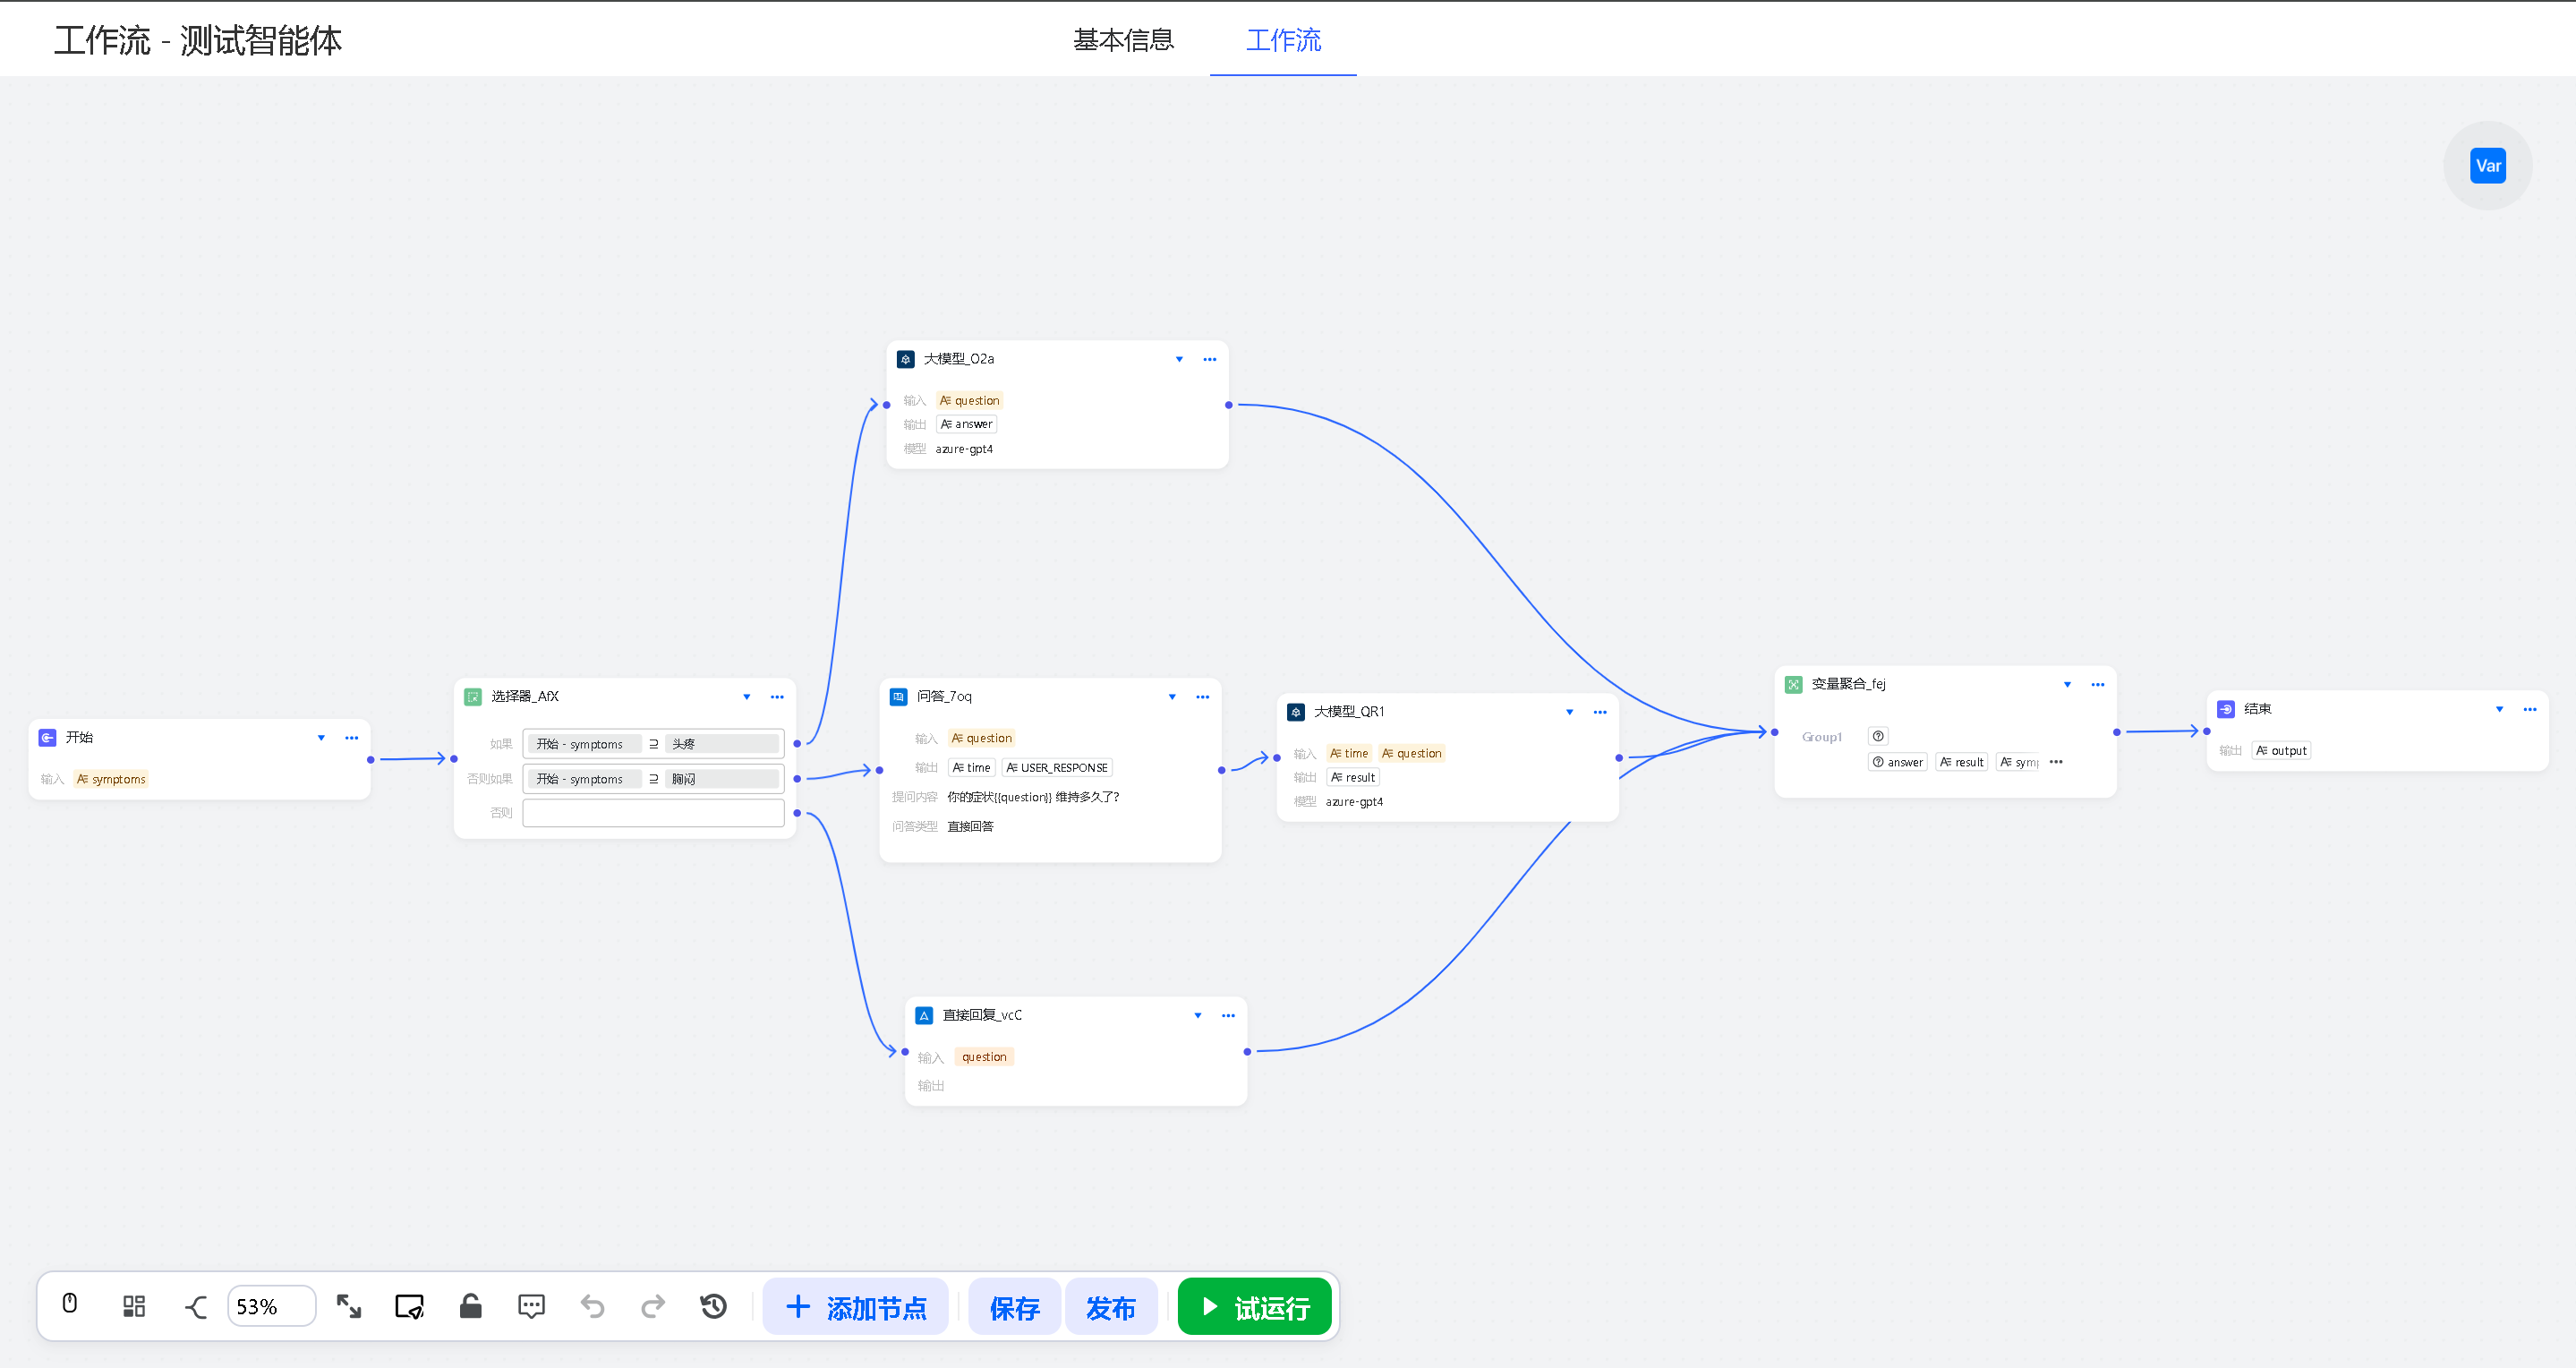Click the empty 否则 condition field
Viewport: 2576px width, 1368px height.
[x=653, y=813]
